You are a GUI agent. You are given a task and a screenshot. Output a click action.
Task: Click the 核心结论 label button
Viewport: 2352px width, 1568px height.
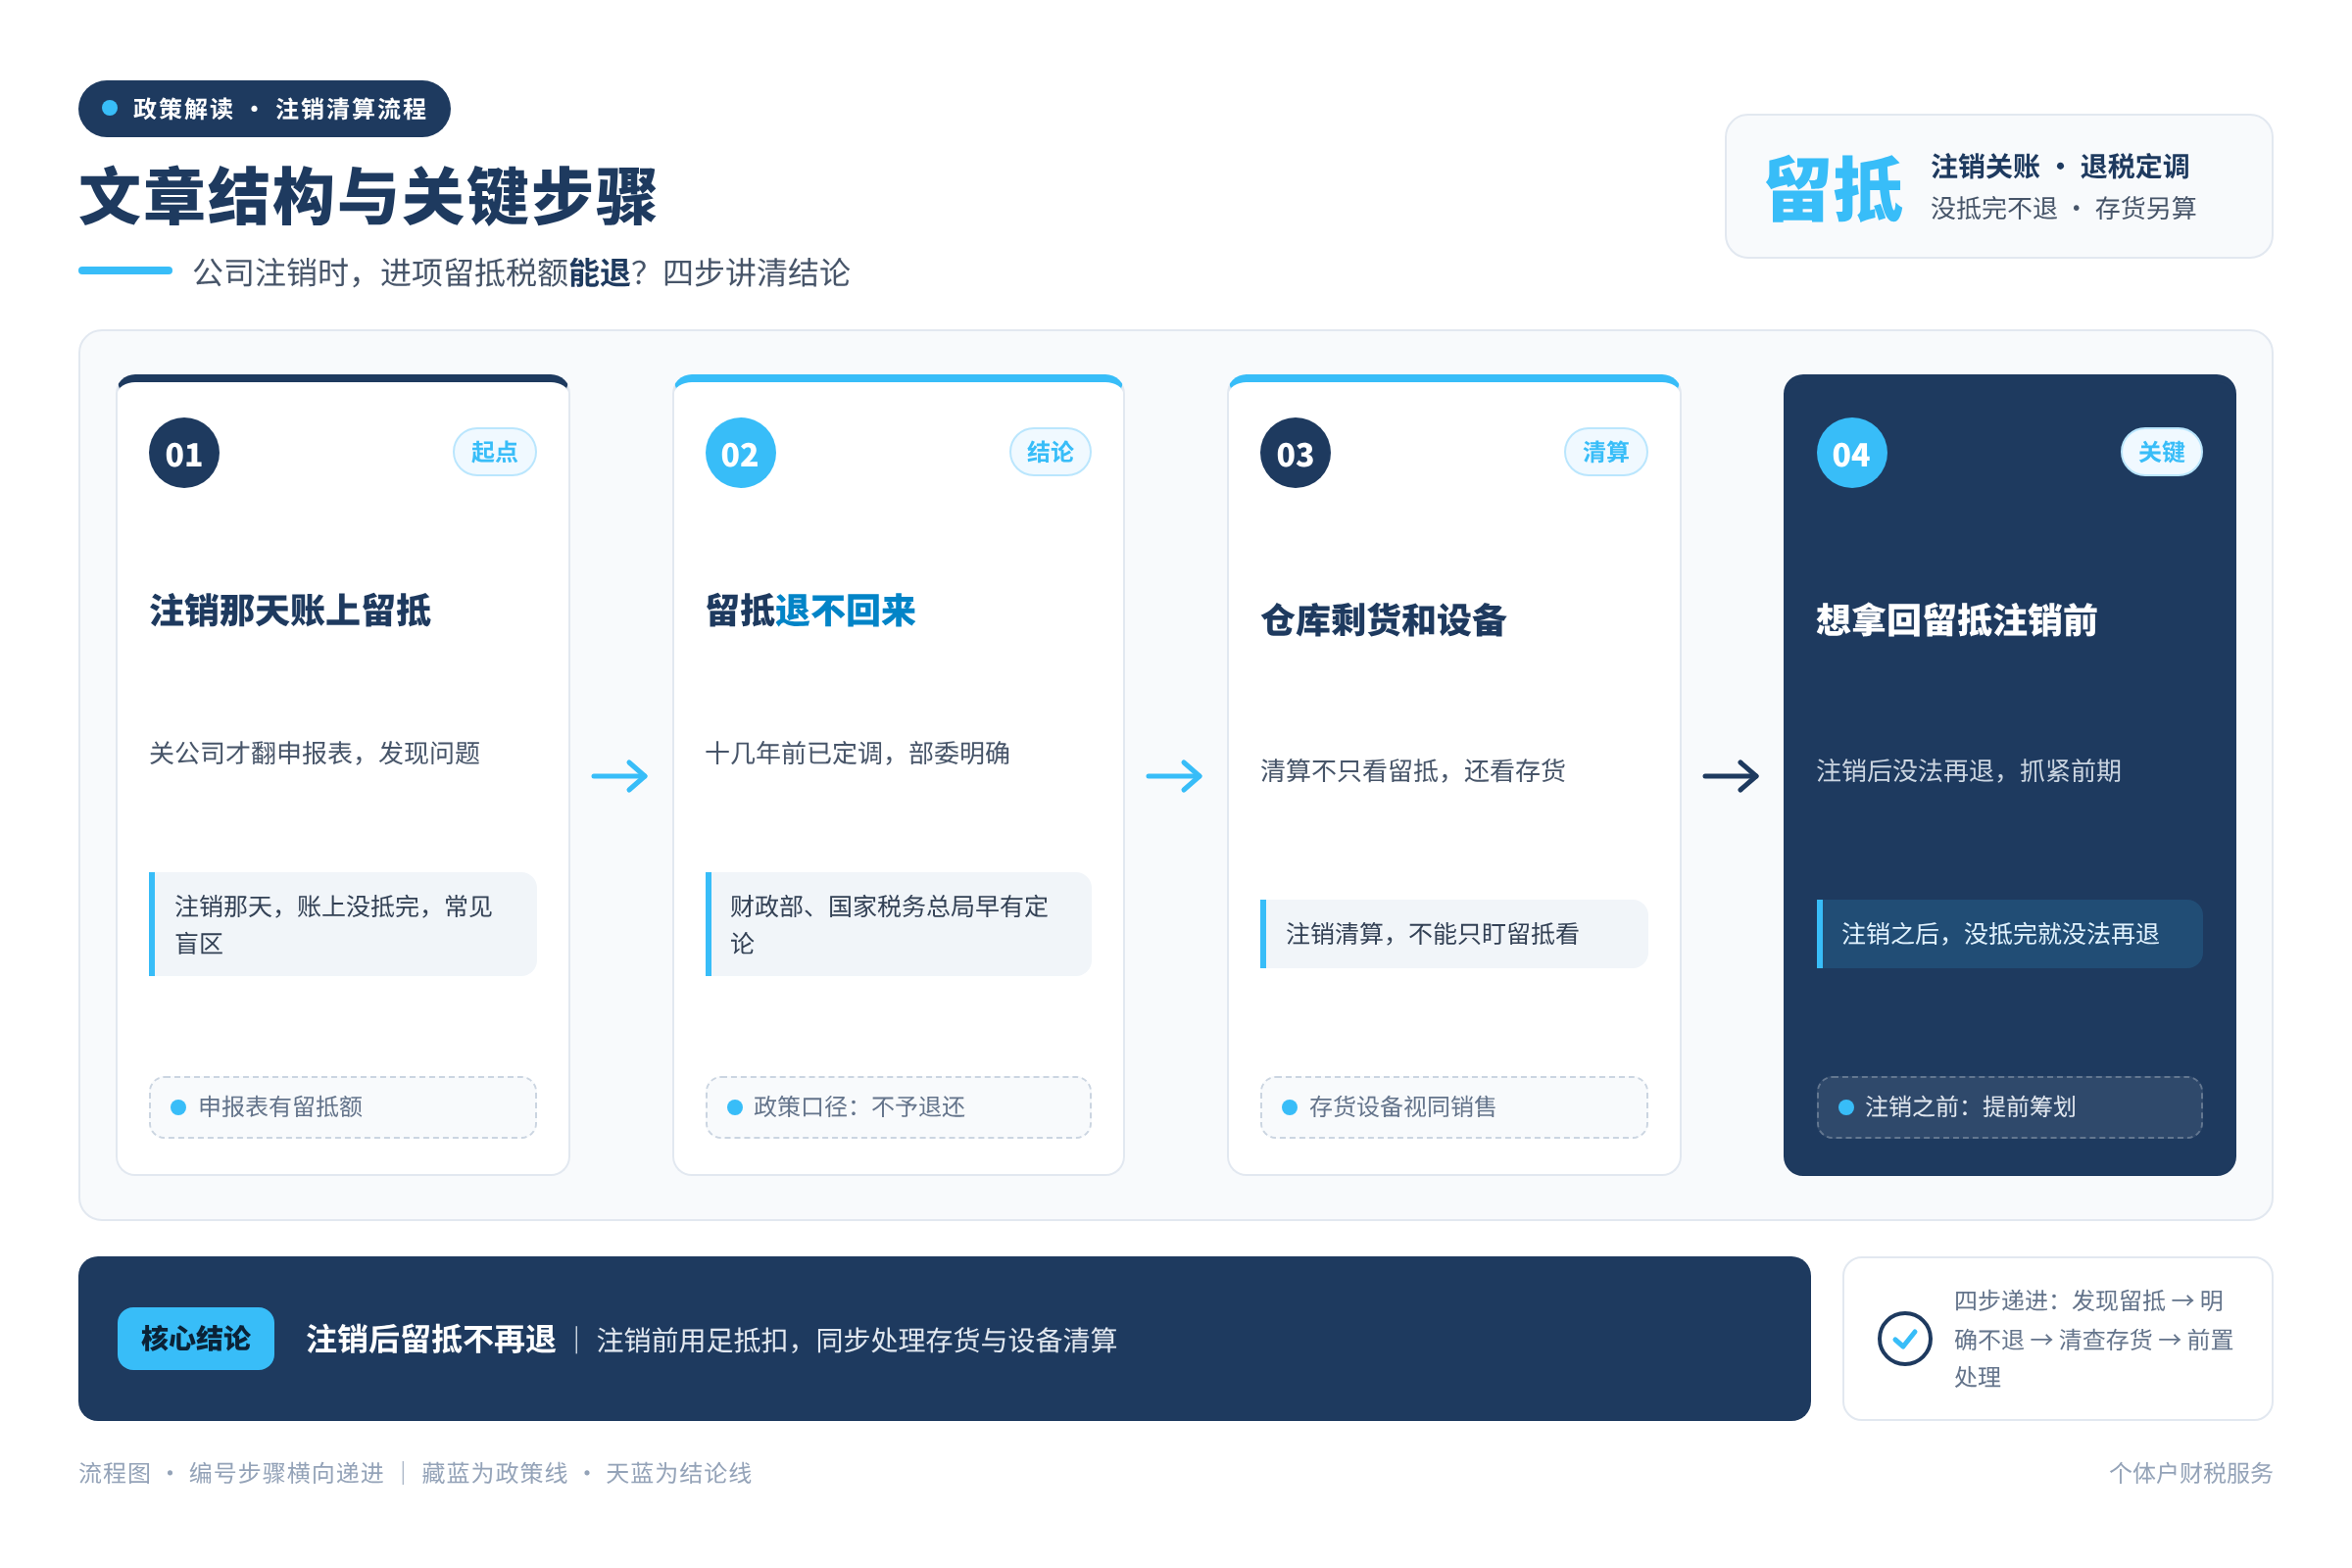pyautogui.click(x=196, y=1338)
